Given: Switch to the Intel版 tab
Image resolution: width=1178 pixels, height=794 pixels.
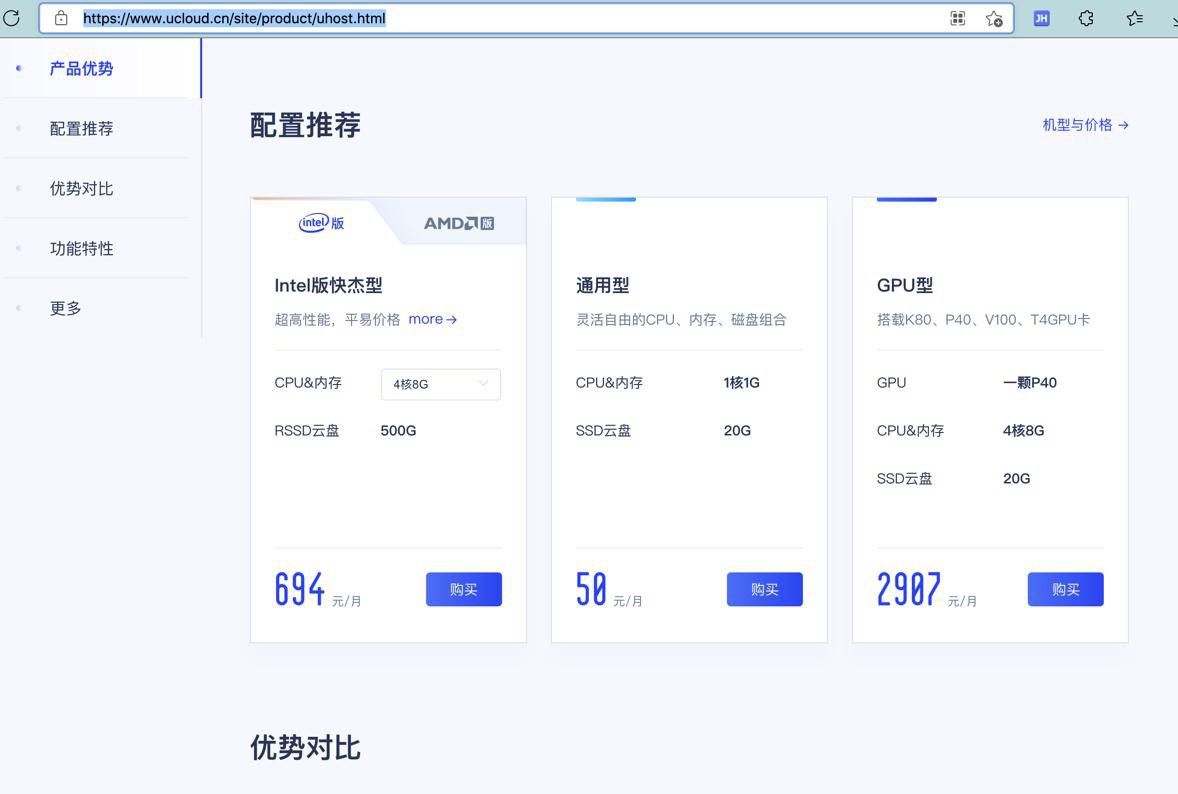Looking at the screenshot, I should tap(322, 223).
